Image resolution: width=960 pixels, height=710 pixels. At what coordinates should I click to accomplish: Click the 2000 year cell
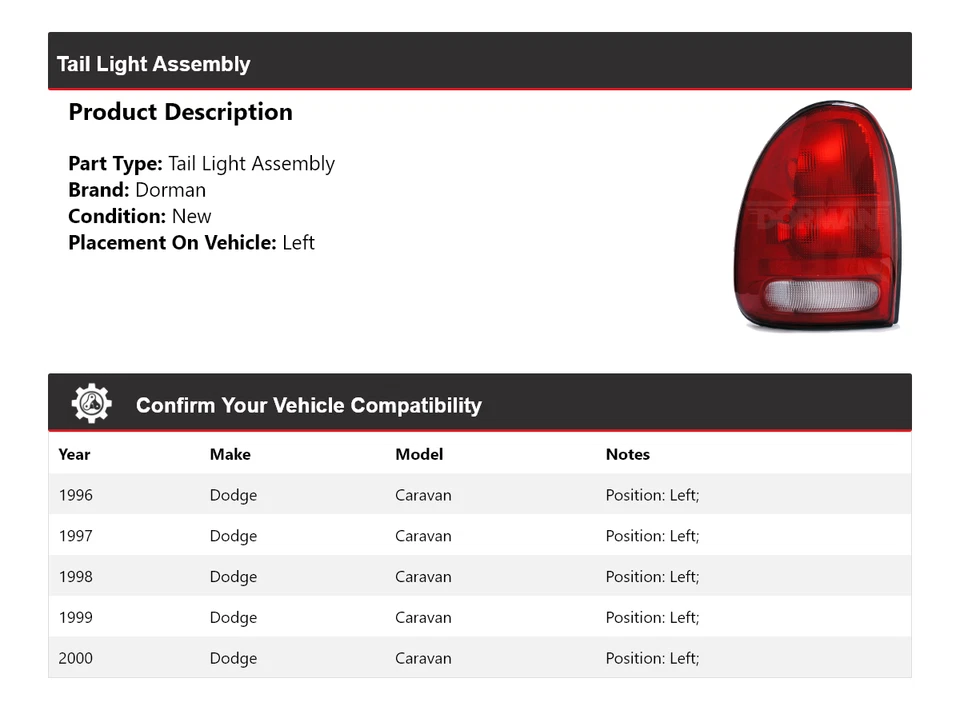(76, 659)
